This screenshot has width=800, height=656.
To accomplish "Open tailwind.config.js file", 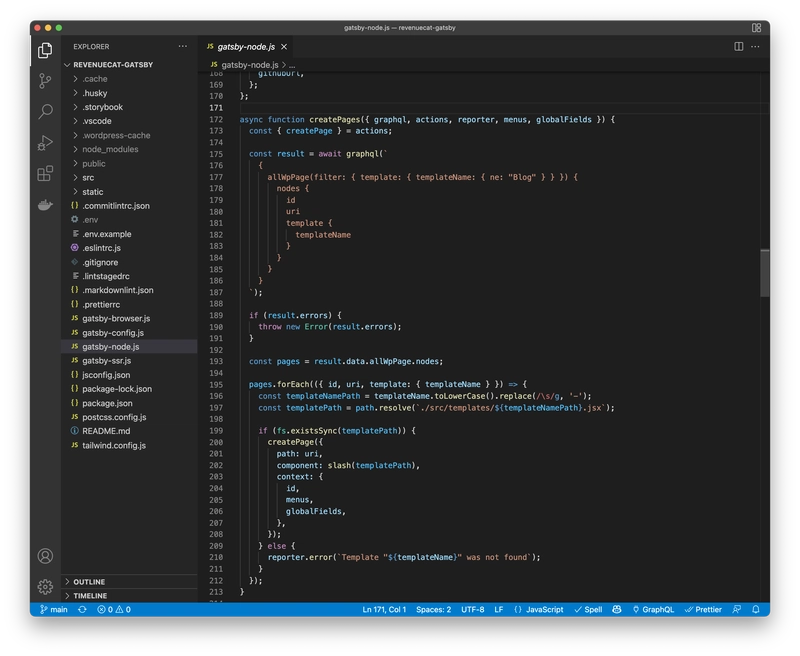I will tap(129, 445).
